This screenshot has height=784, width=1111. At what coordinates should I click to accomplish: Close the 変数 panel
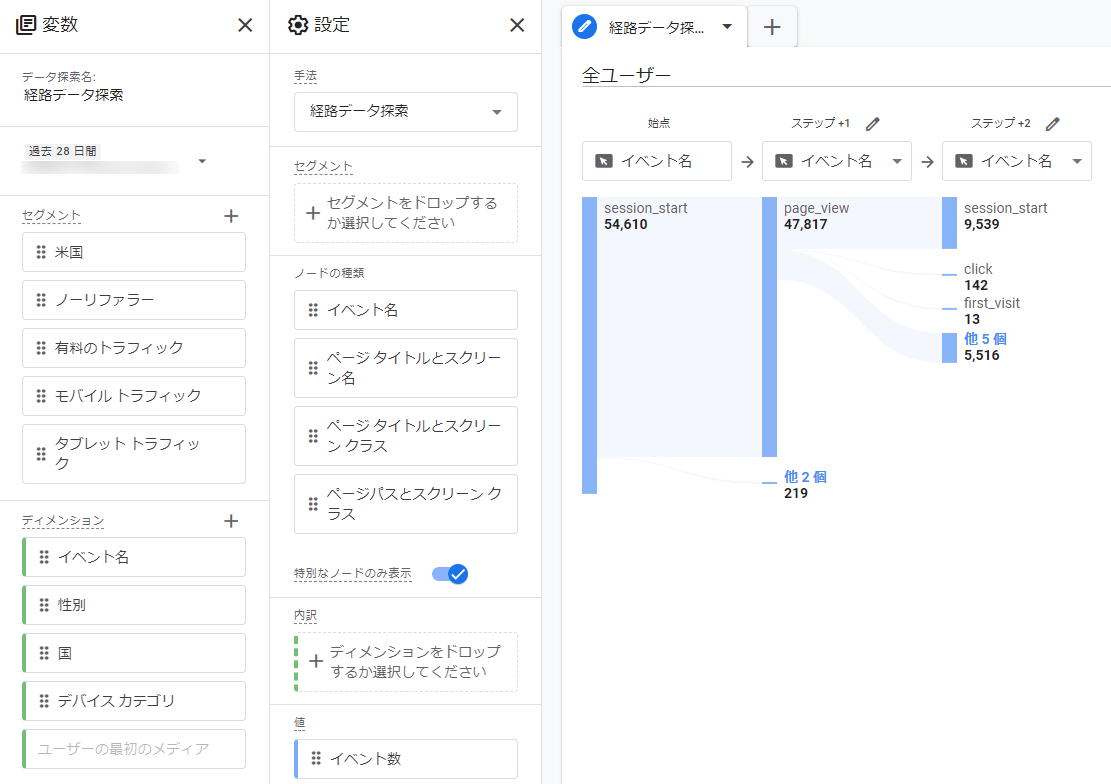click(245, 25)
